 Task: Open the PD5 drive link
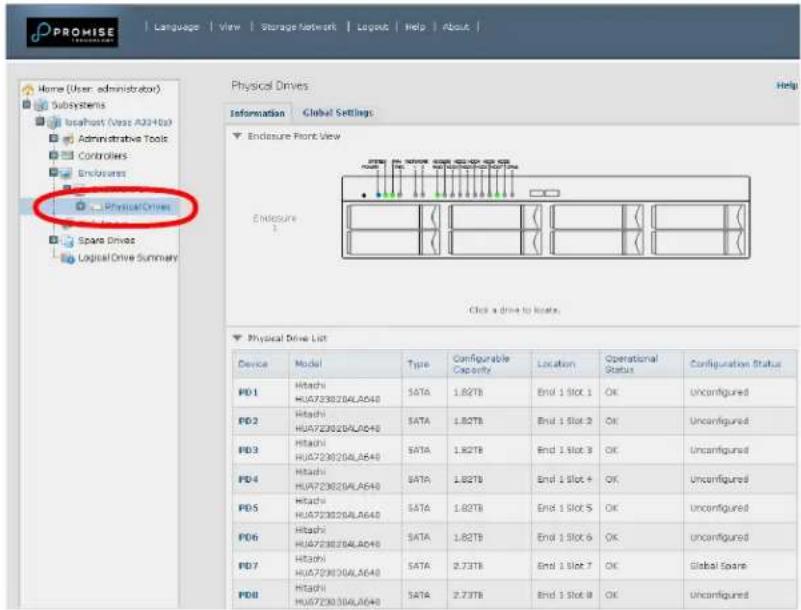click(x=248, y=508)
